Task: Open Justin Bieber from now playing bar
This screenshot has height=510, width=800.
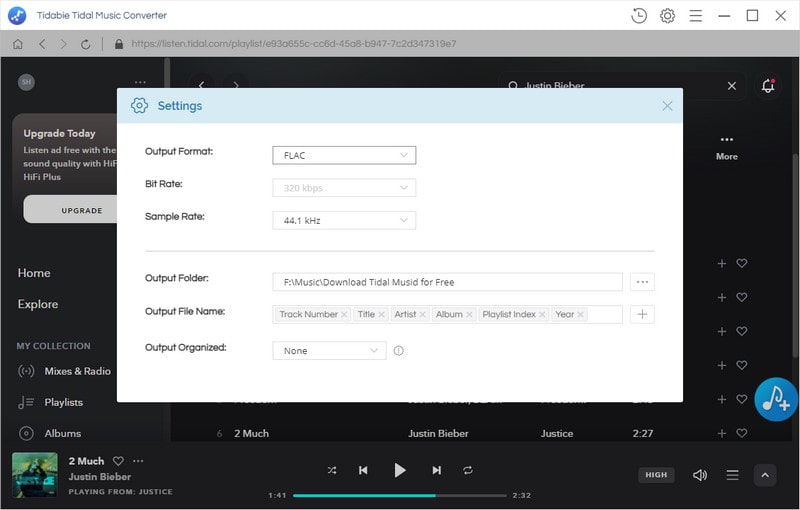Action: click(100, 477)
